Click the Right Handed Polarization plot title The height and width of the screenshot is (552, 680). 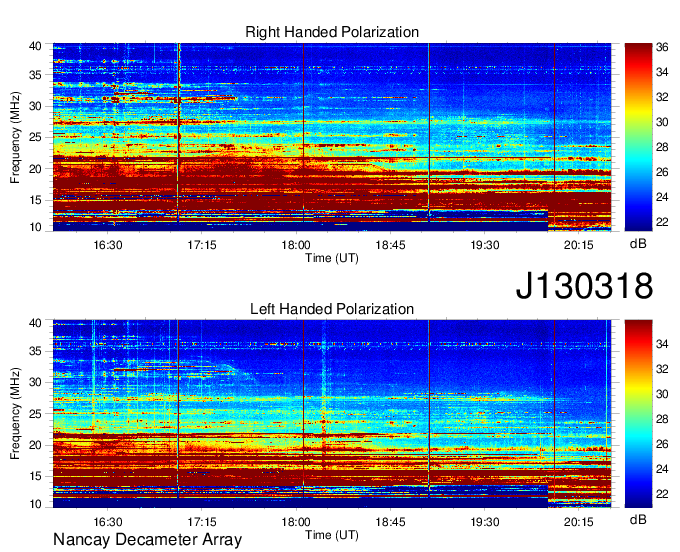[x=332, y=32]
